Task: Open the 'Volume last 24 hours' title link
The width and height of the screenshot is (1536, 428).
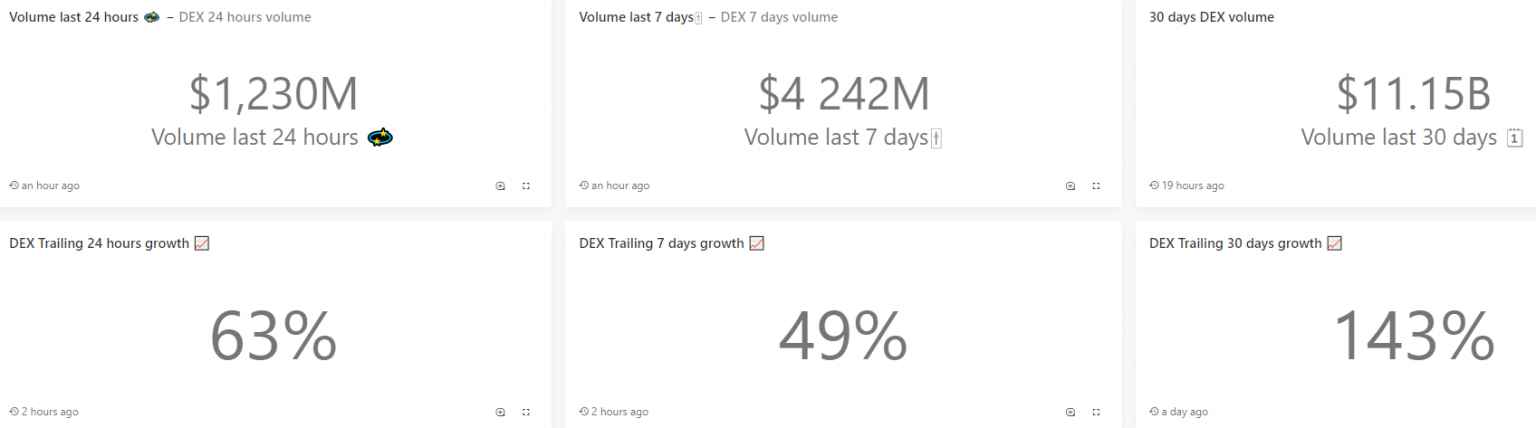Action: tap(74, 17)
